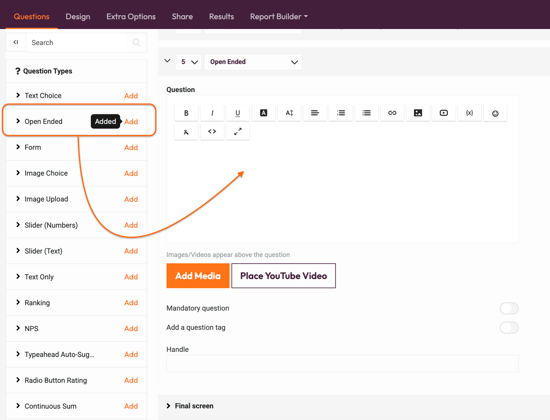Expand the Slider (Text) question type
Viewport: 550px width, 420px height.
[18, 251]
